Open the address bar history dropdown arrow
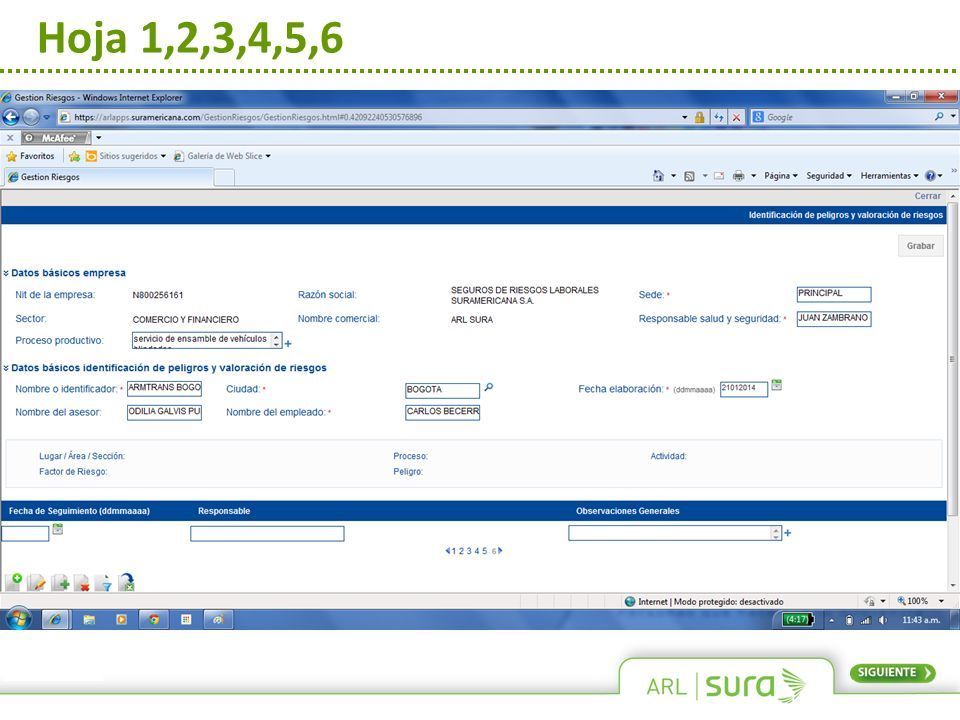 click(684, 117)
